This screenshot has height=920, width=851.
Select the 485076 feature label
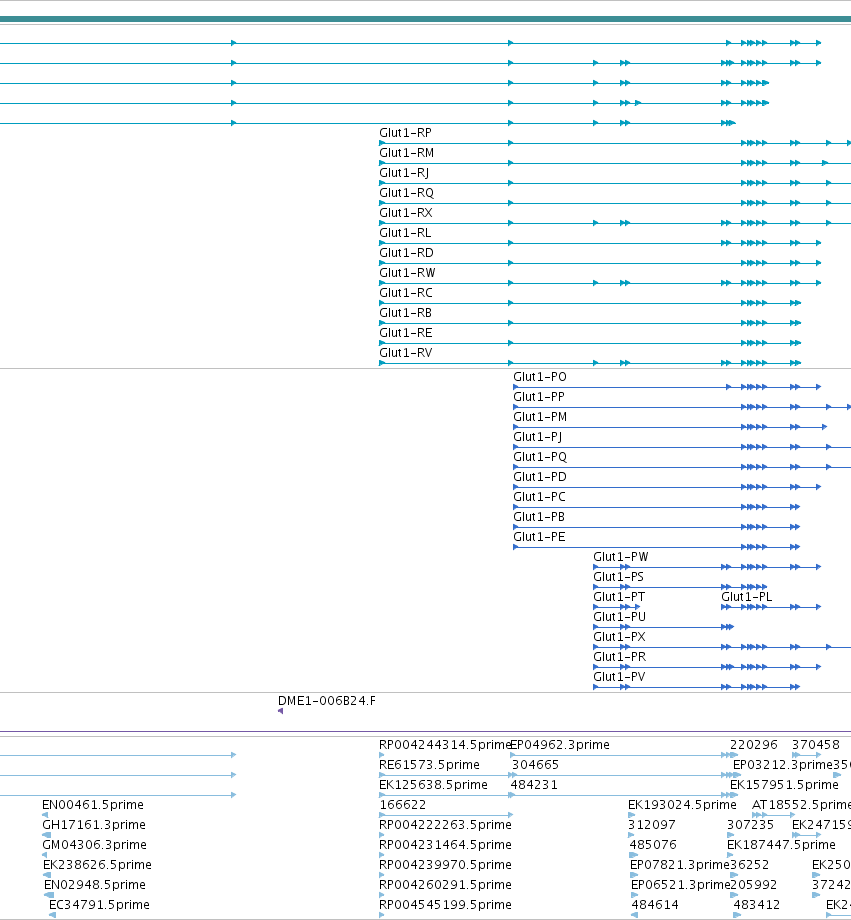(x=653, y=844)
